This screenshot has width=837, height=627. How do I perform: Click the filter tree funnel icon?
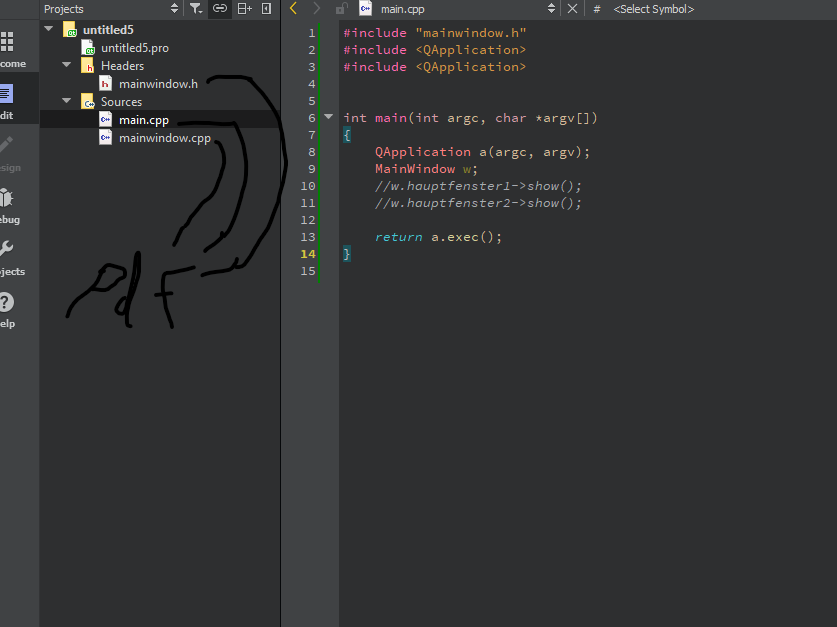point(196,8)
